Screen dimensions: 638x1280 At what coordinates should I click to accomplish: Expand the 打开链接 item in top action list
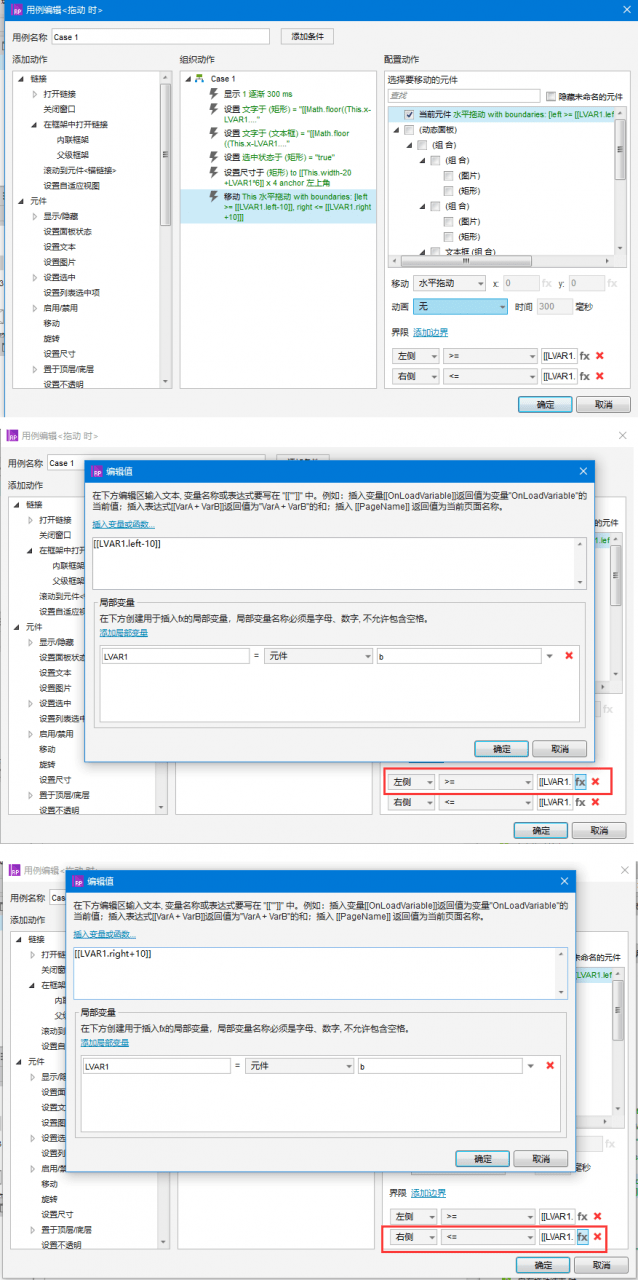[34, 93]
